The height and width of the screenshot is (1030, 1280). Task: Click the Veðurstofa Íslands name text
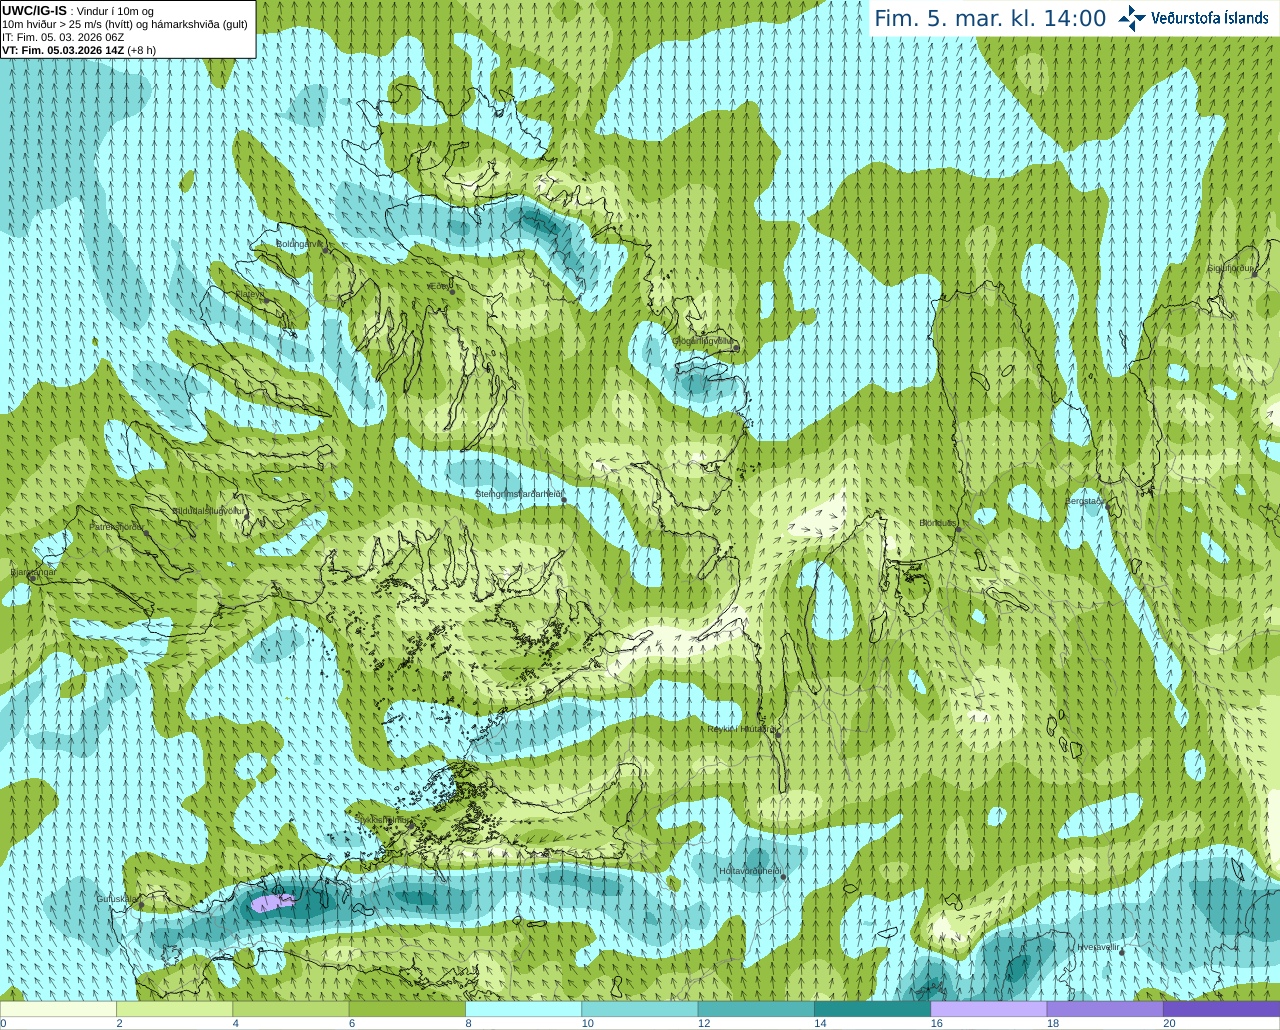pos(1209,18)
